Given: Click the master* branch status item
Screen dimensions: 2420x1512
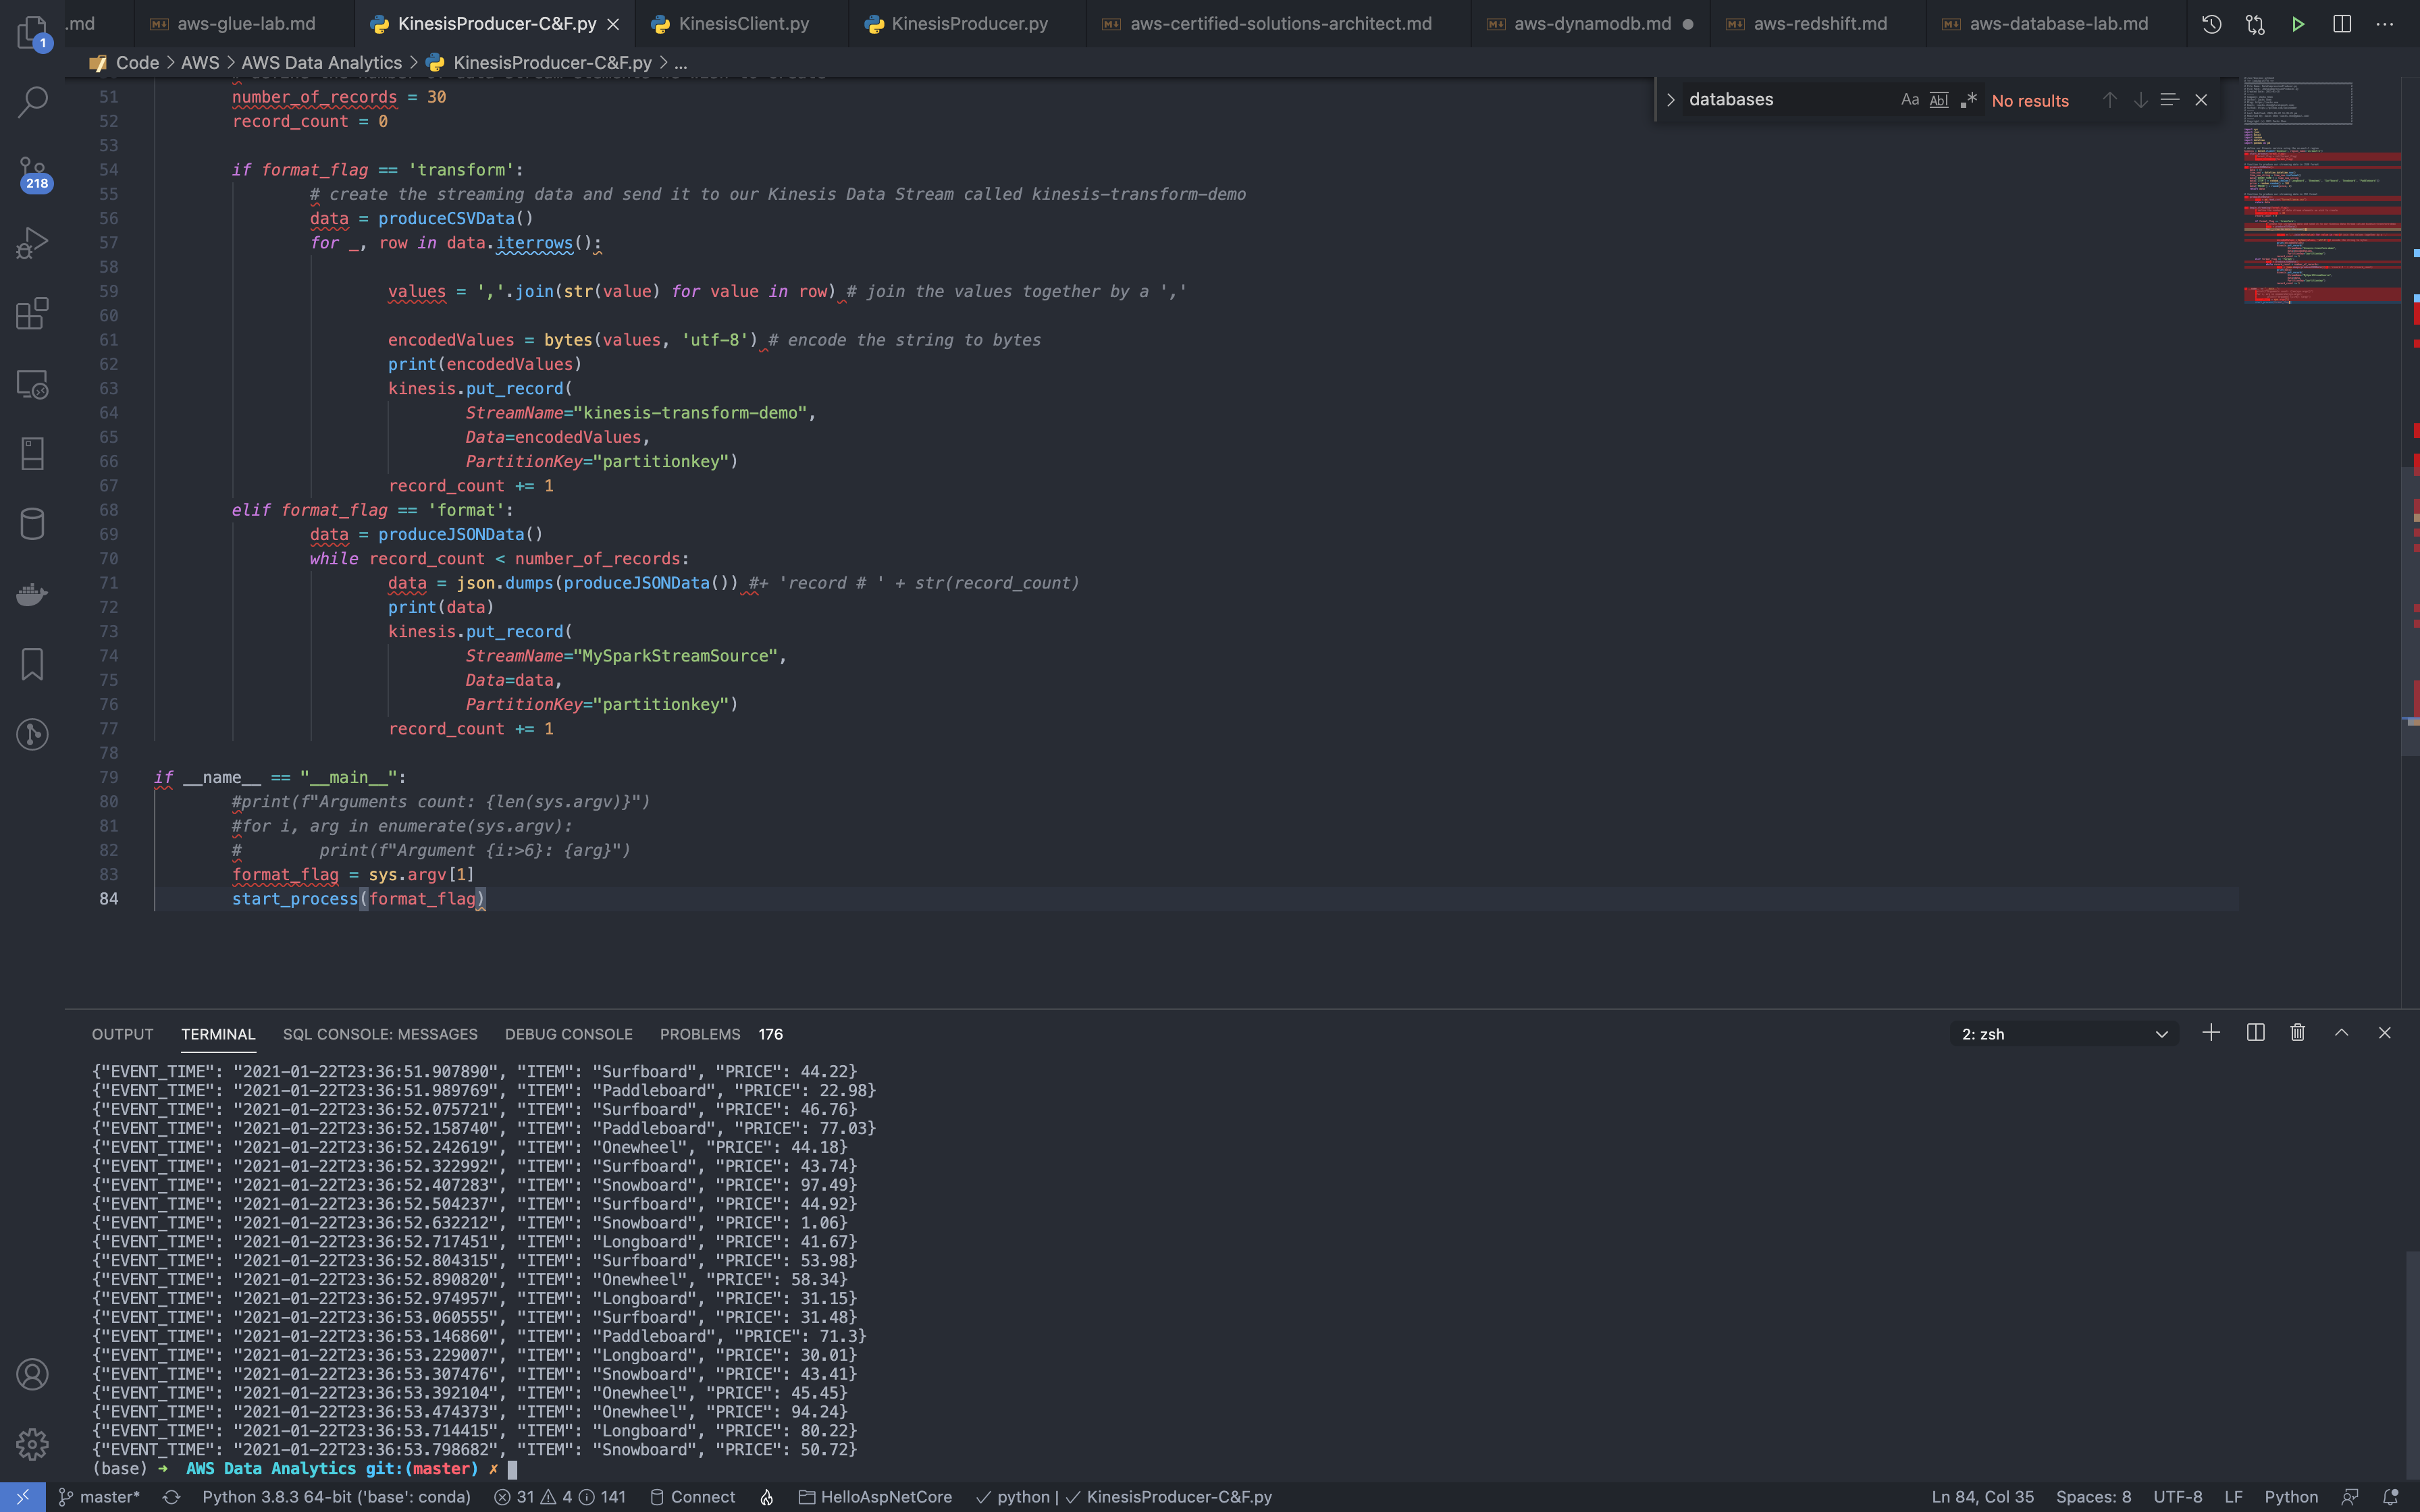Looking at the screenshot, I should click(100, 1497).
